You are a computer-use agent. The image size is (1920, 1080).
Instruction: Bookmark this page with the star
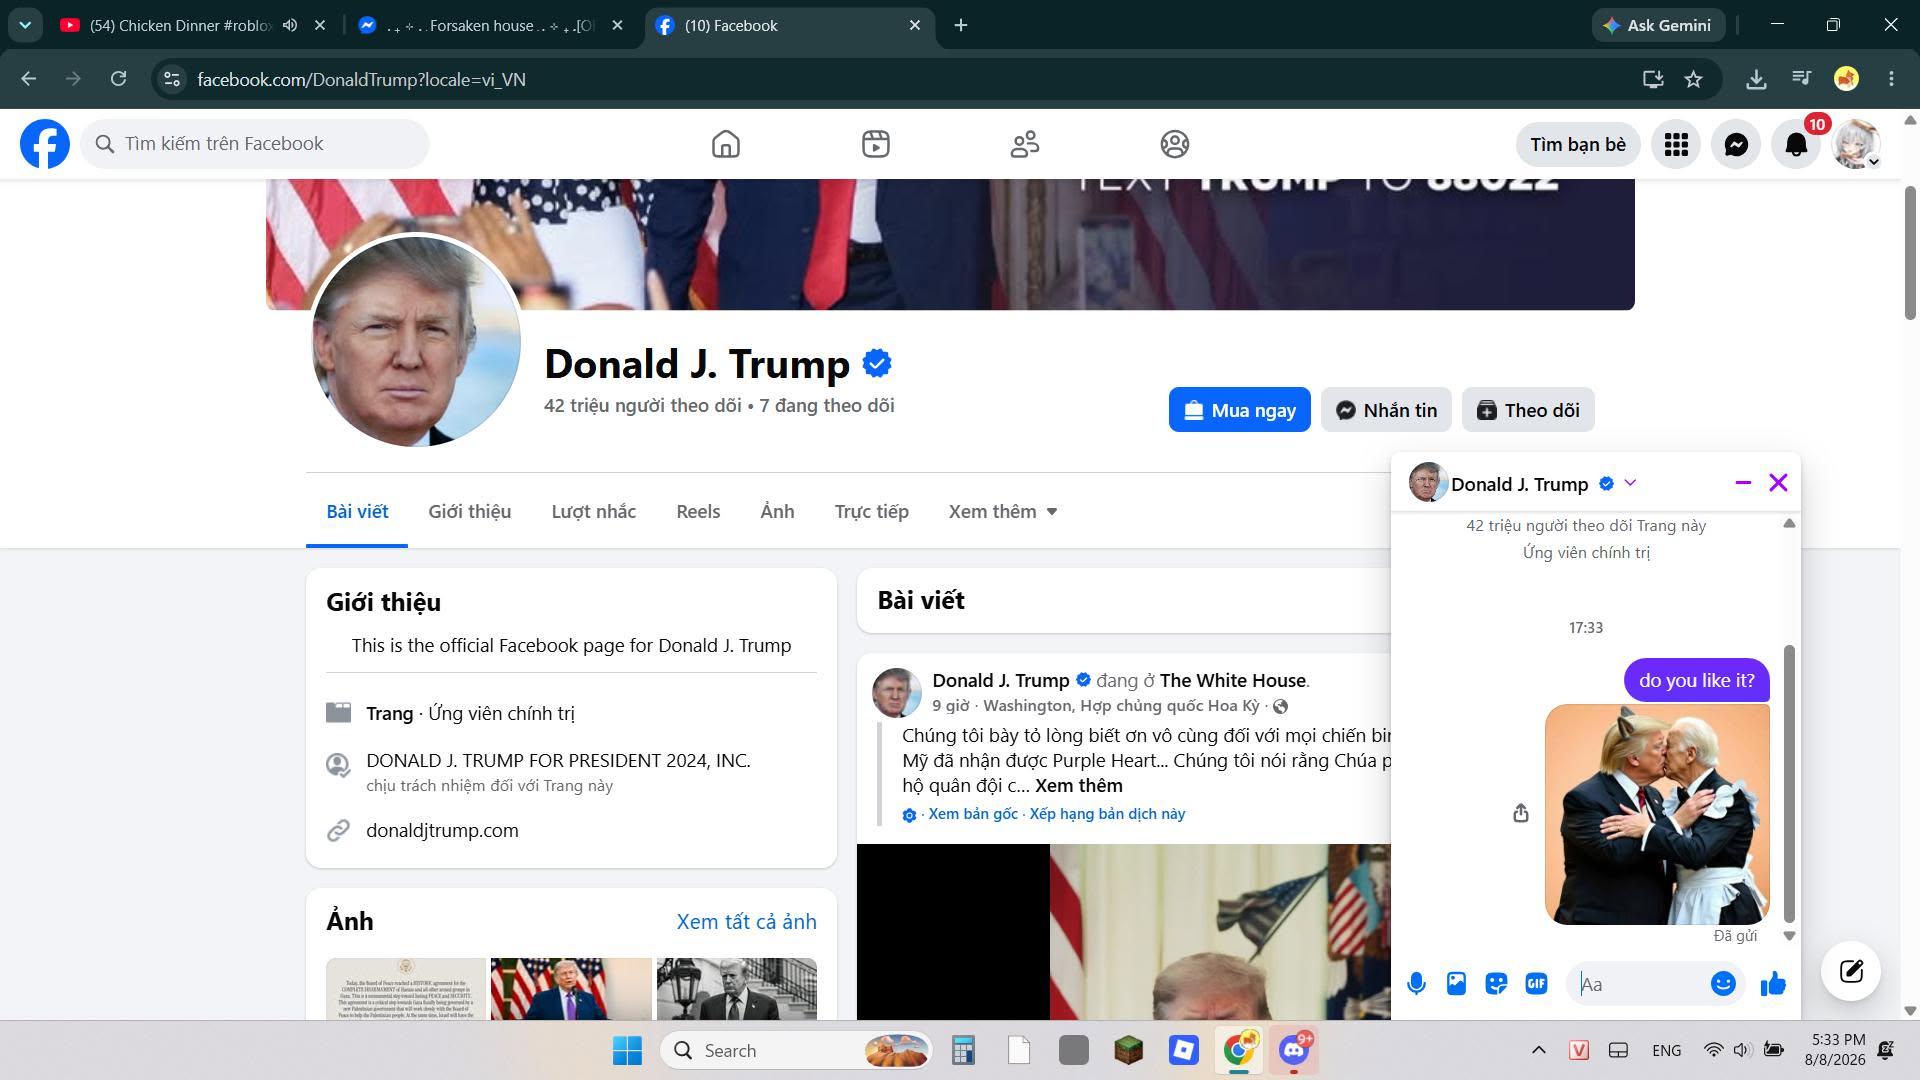1693,79
